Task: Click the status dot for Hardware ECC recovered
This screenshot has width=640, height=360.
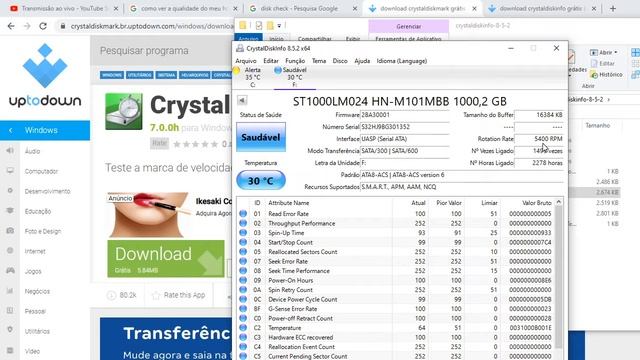Action: pyautogui.click(x=243, y=337)
